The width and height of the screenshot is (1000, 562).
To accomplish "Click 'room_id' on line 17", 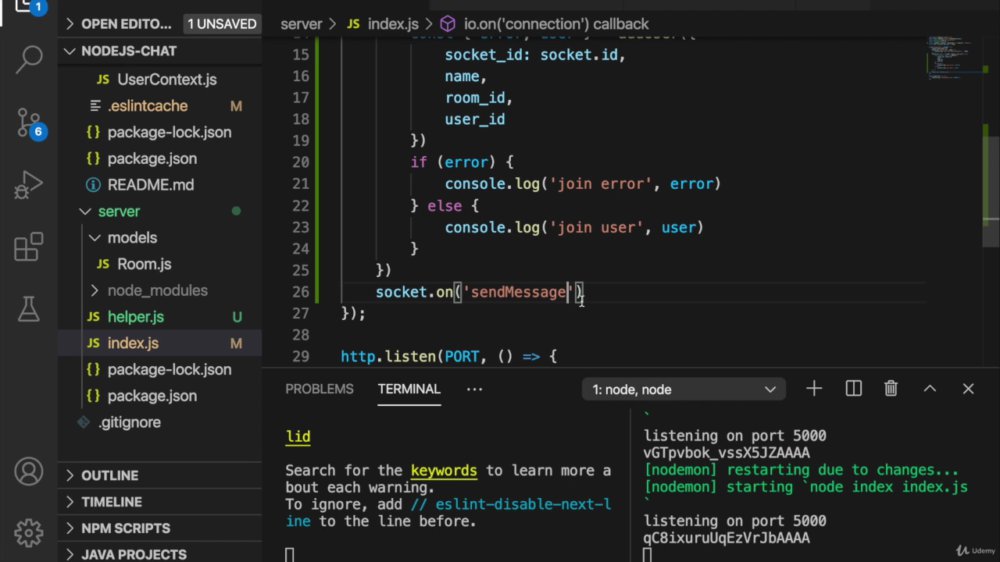I will (x=474, y=98).
